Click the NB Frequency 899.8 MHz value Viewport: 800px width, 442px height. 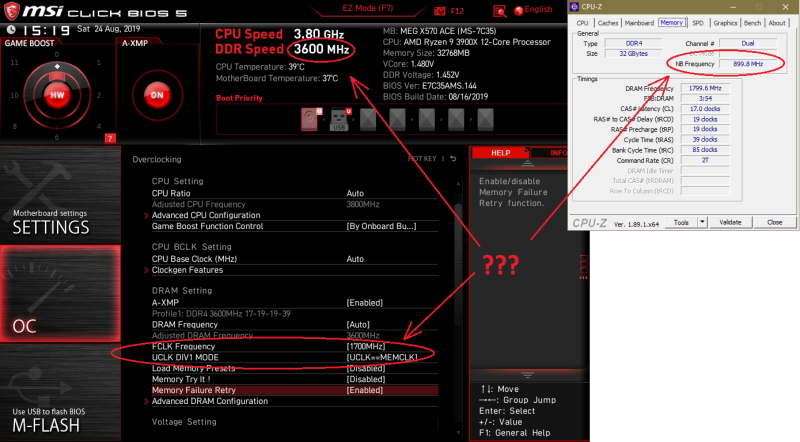748,64
